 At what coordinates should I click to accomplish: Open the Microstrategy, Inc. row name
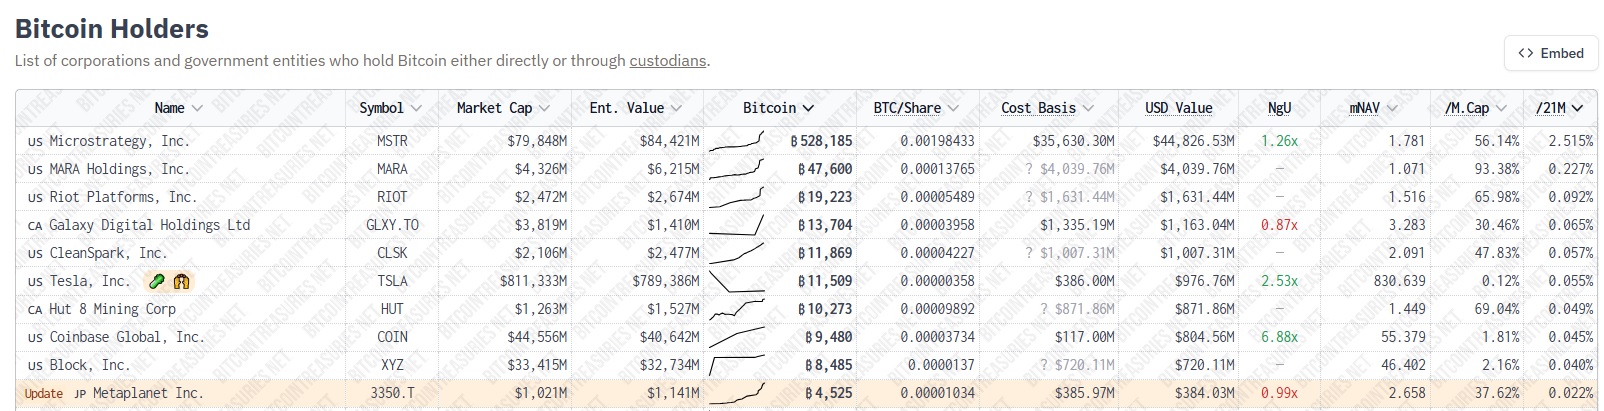coord(119,141)
